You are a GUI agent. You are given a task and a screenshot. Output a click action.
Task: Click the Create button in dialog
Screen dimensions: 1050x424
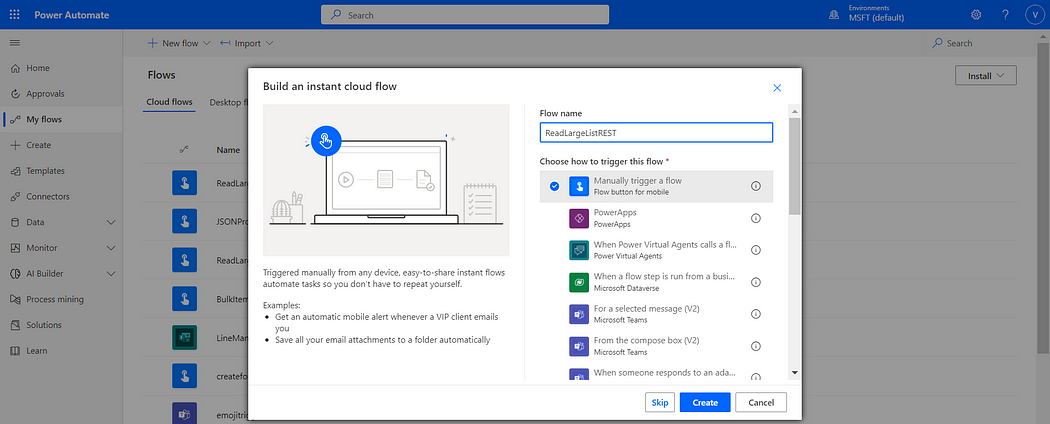(705, 403)
